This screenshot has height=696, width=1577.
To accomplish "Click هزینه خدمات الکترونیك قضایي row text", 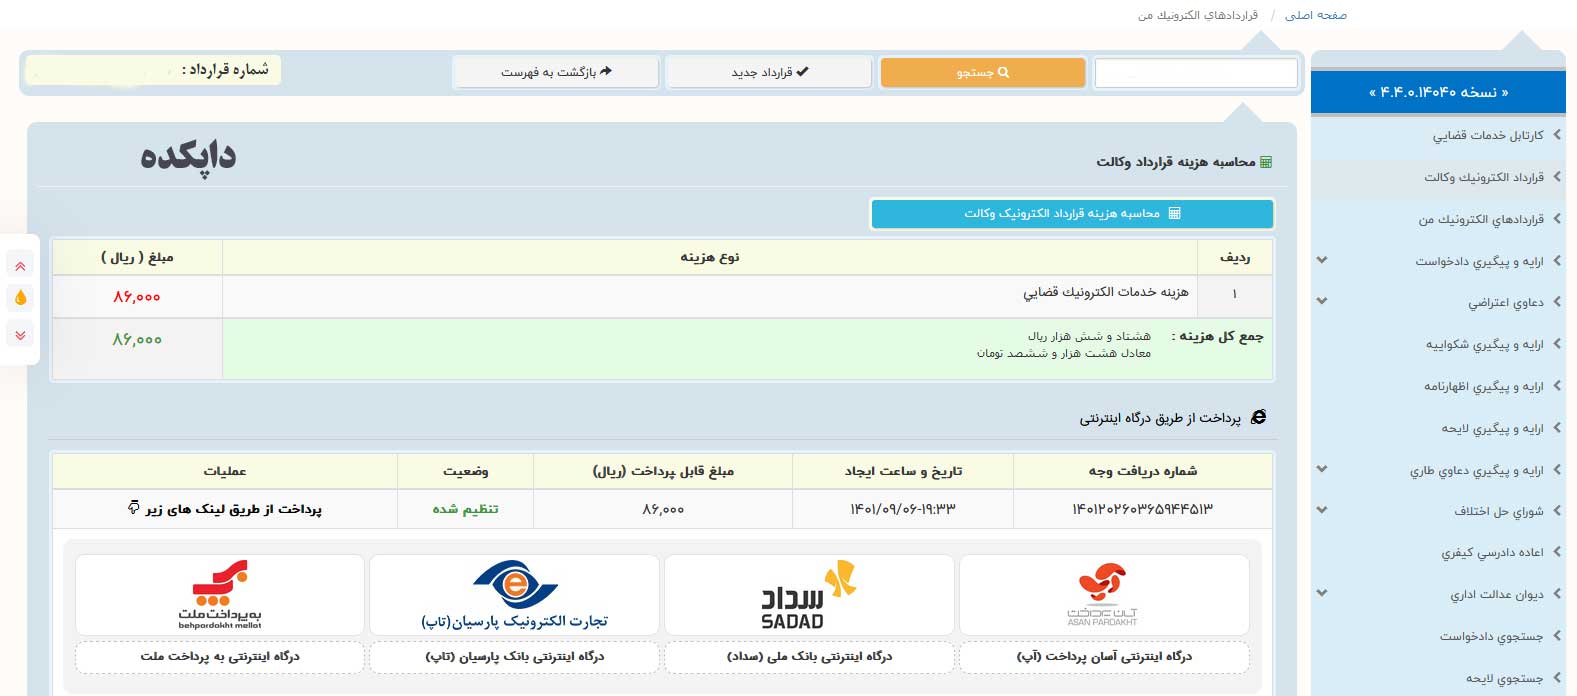I will 1105,292.
